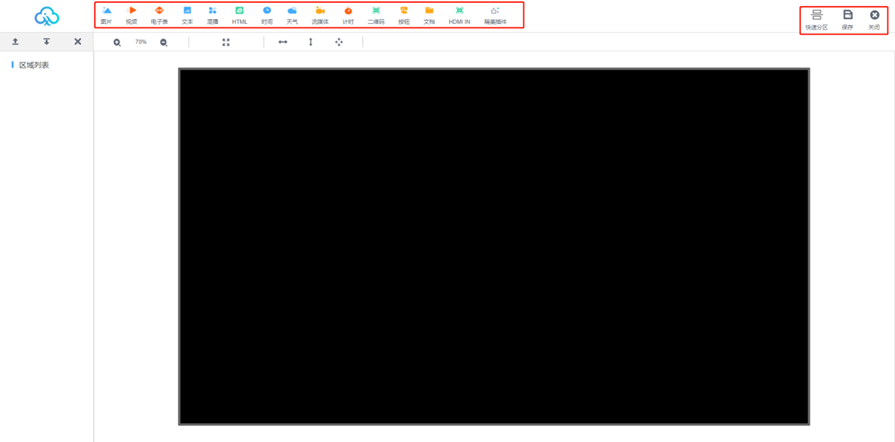Add the 时间 (time) clock widget

click(x=267, y=14)
